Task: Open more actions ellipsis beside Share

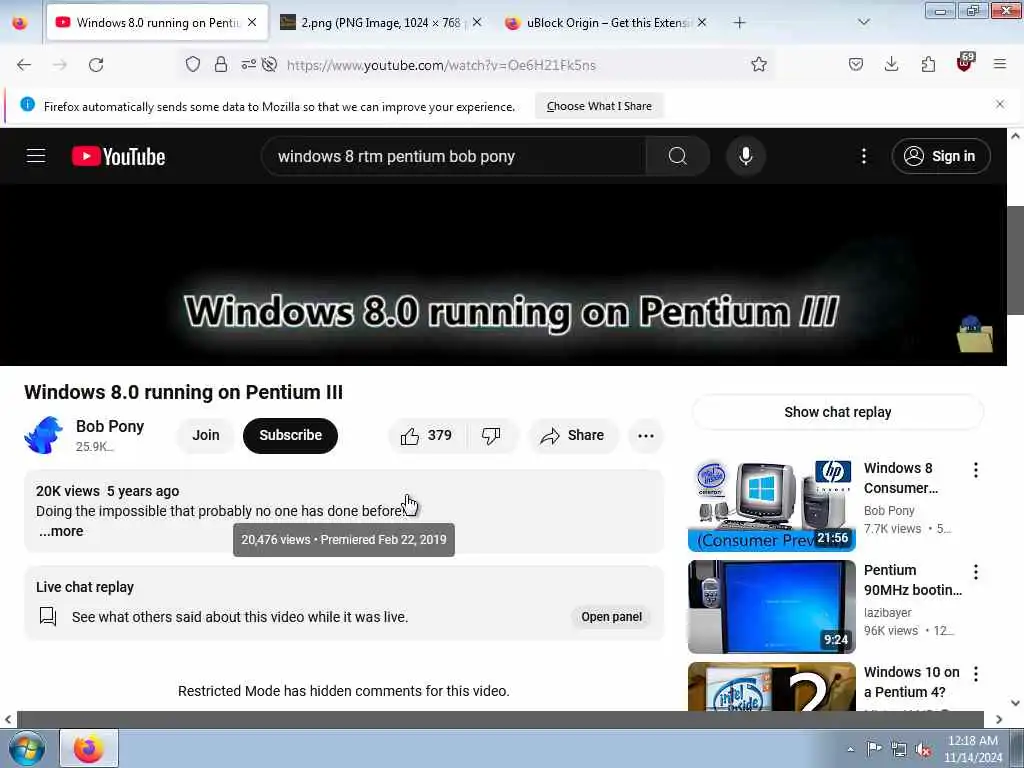Action: pyautogui.click(x=646, y=436)
